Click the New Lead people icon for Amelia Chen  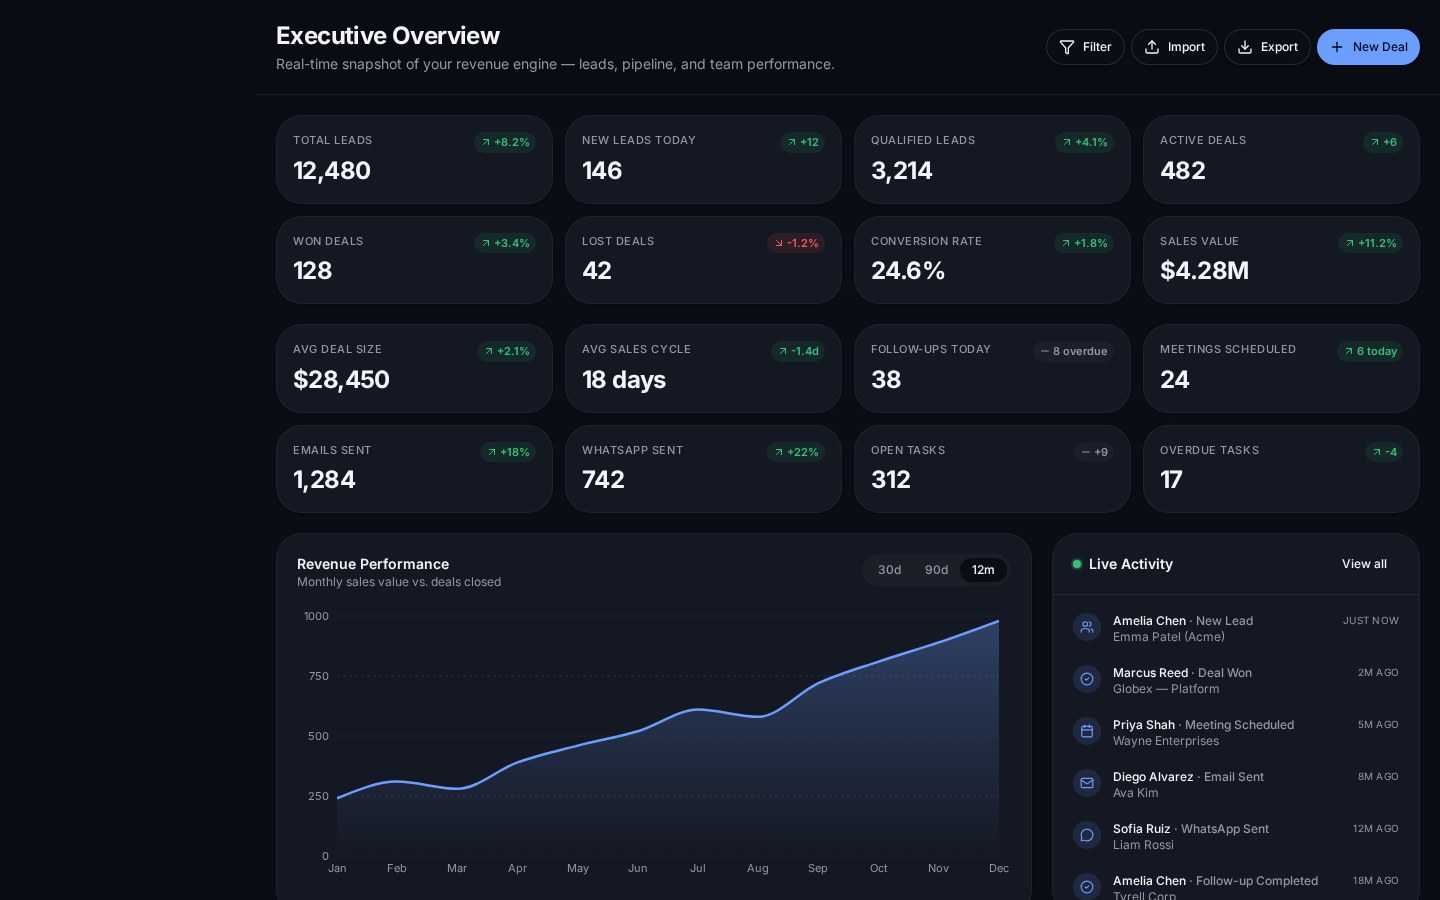1087,627
